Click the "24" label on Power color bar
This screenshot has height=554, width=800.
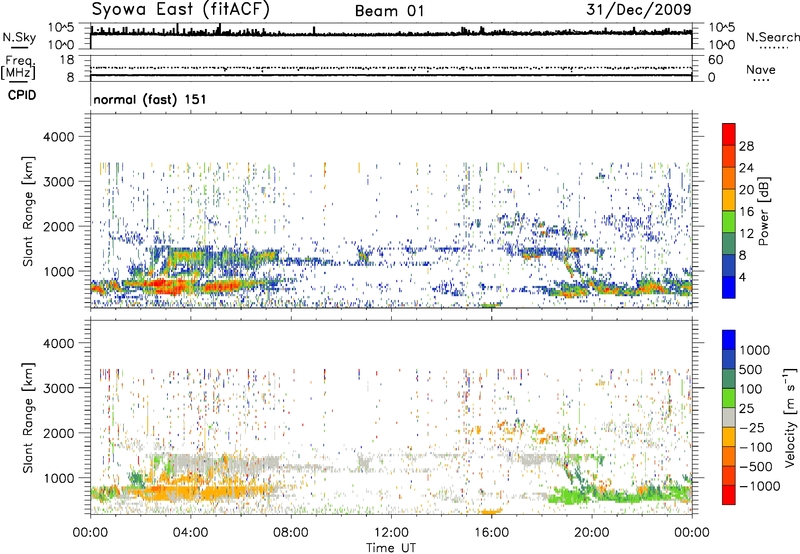(x=746, y=168)
